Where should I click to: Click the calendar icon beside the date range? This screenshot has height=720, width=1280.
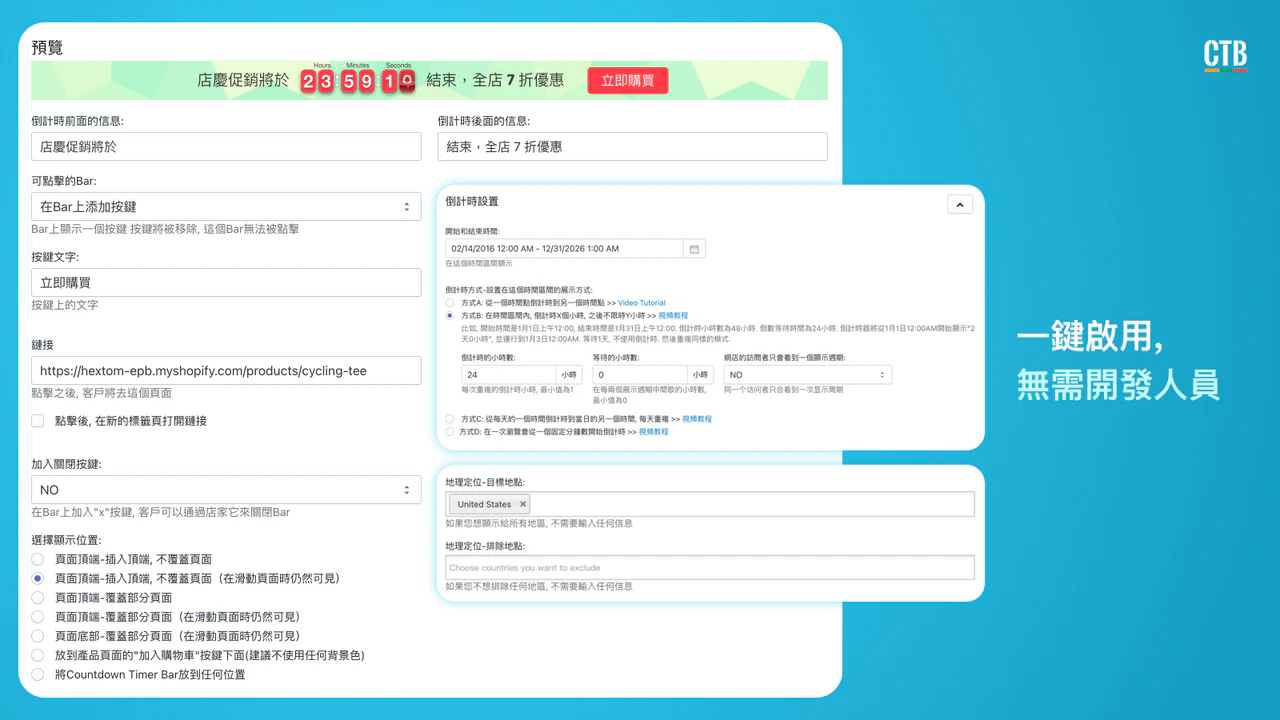pyautogui.click(x=694, y=248)
